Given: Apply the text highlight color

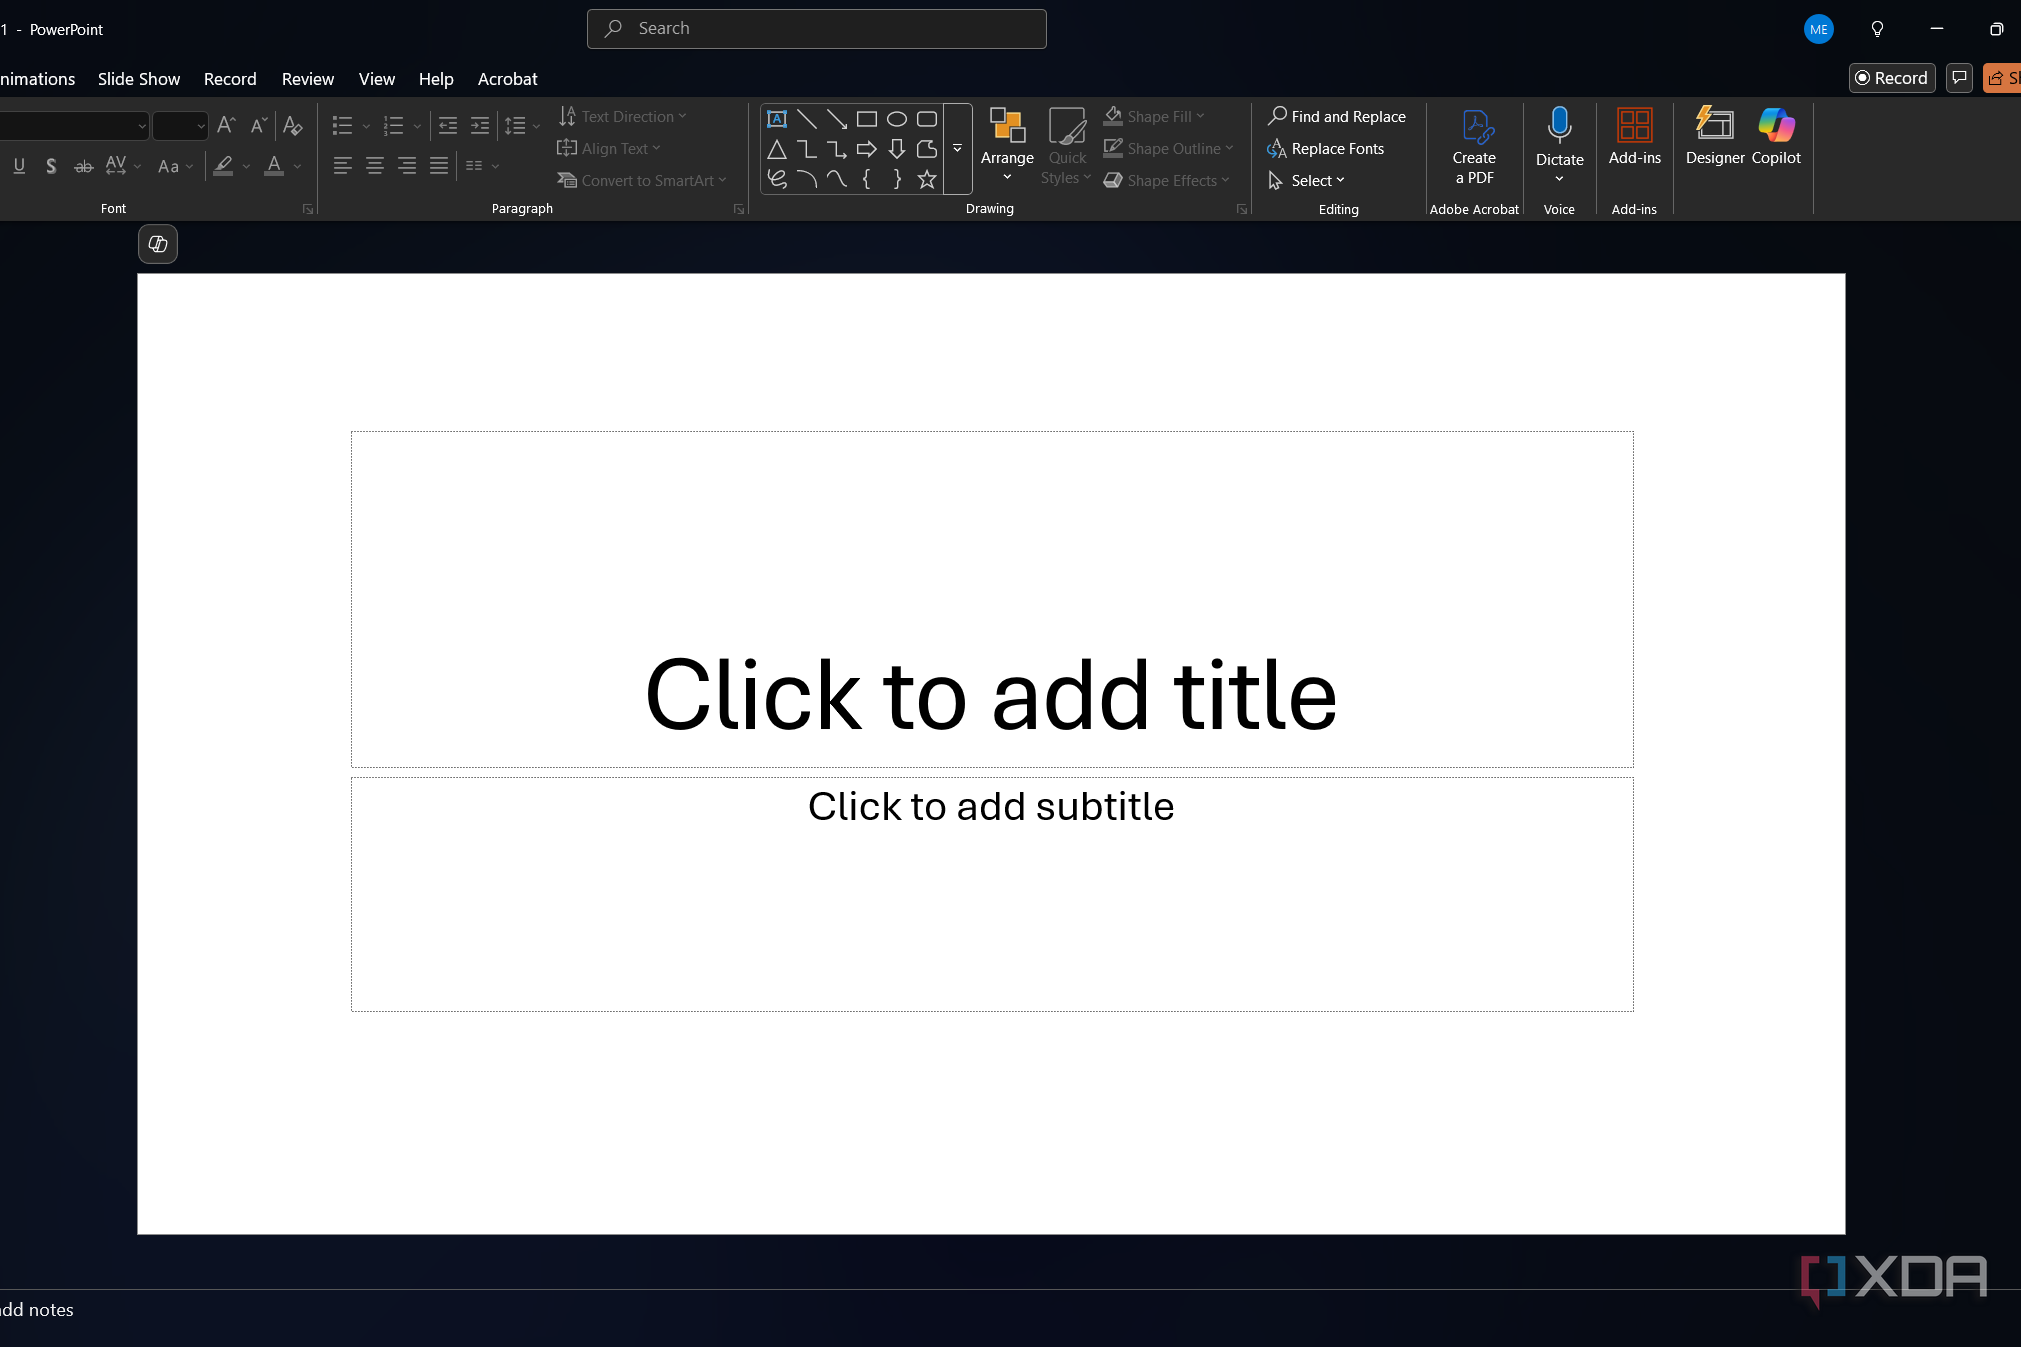Looking at the screenshot, I should 223,166.
